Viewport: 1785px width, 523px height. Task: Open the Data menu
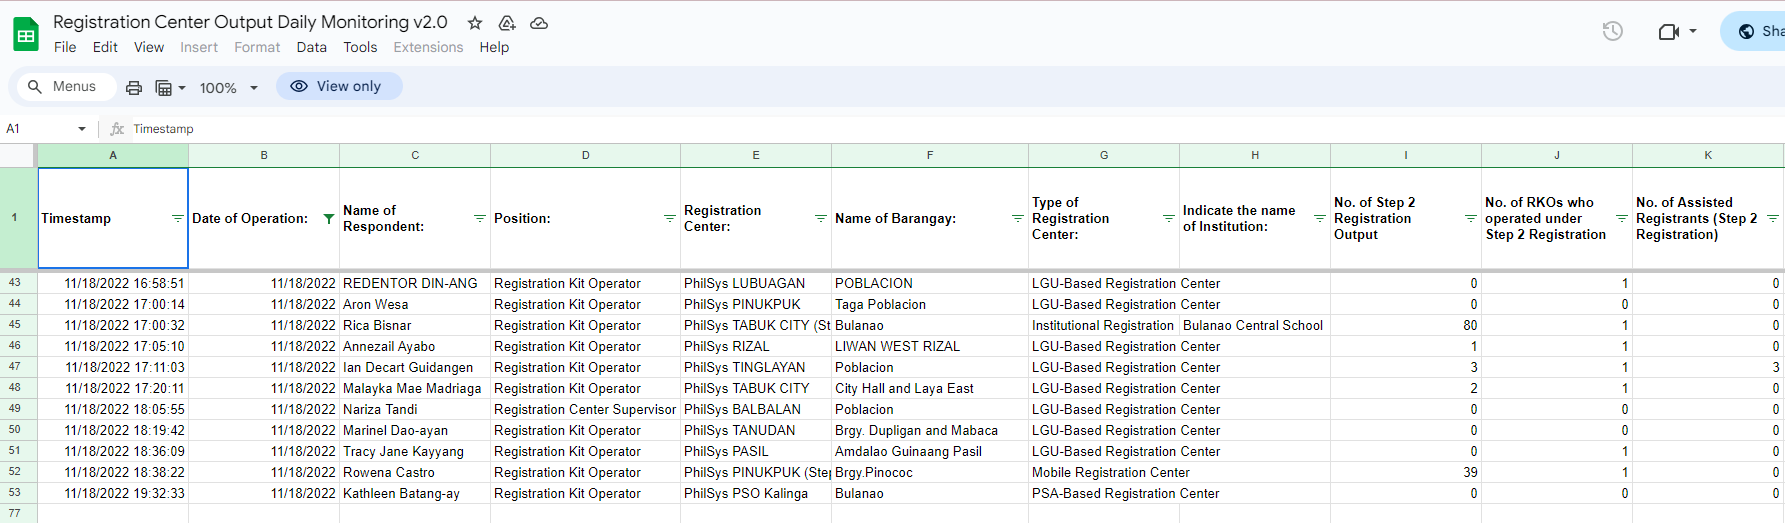311,47
